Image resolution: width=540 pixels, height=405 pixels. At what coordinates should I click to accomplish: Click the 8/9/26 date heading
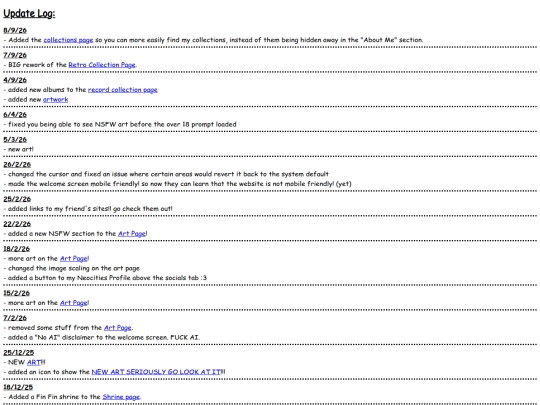tap(15, 30)
